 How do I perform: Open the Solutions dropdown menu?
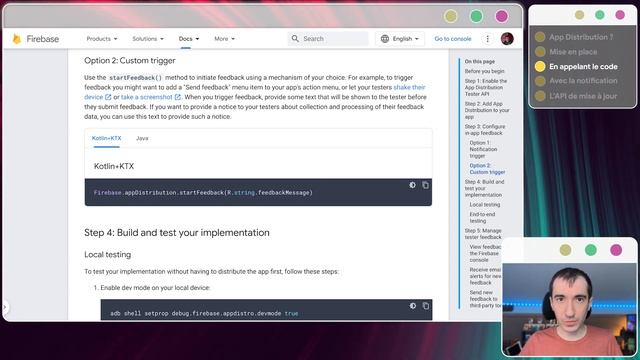click(148, 39)
